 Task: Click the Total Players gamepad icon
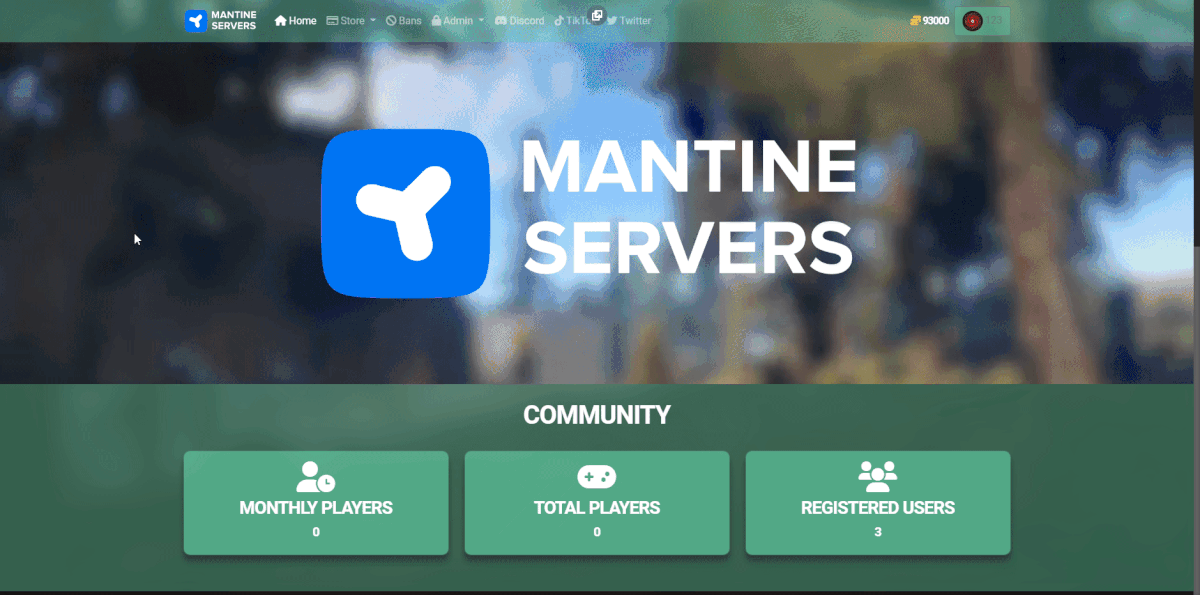click(x=597, y=476)
